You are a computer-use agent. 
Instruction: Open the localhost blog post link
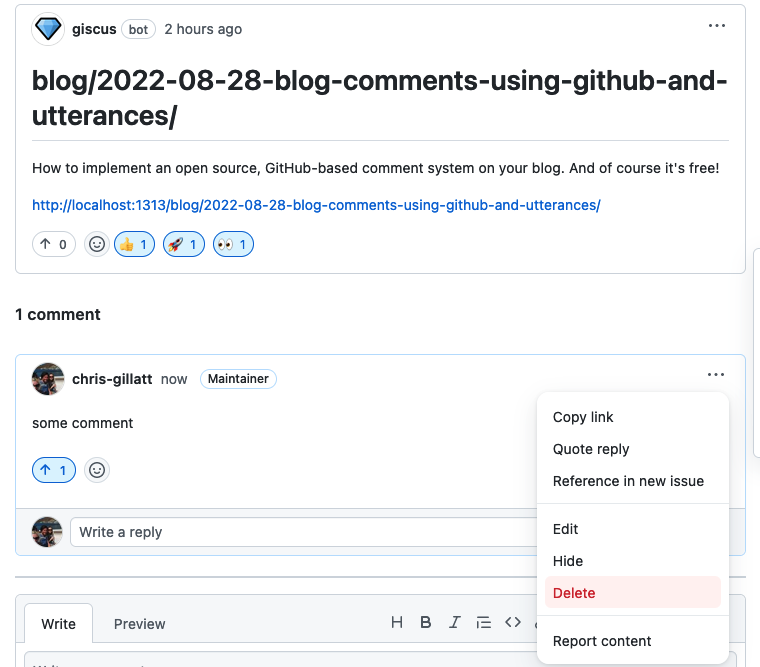316,205
